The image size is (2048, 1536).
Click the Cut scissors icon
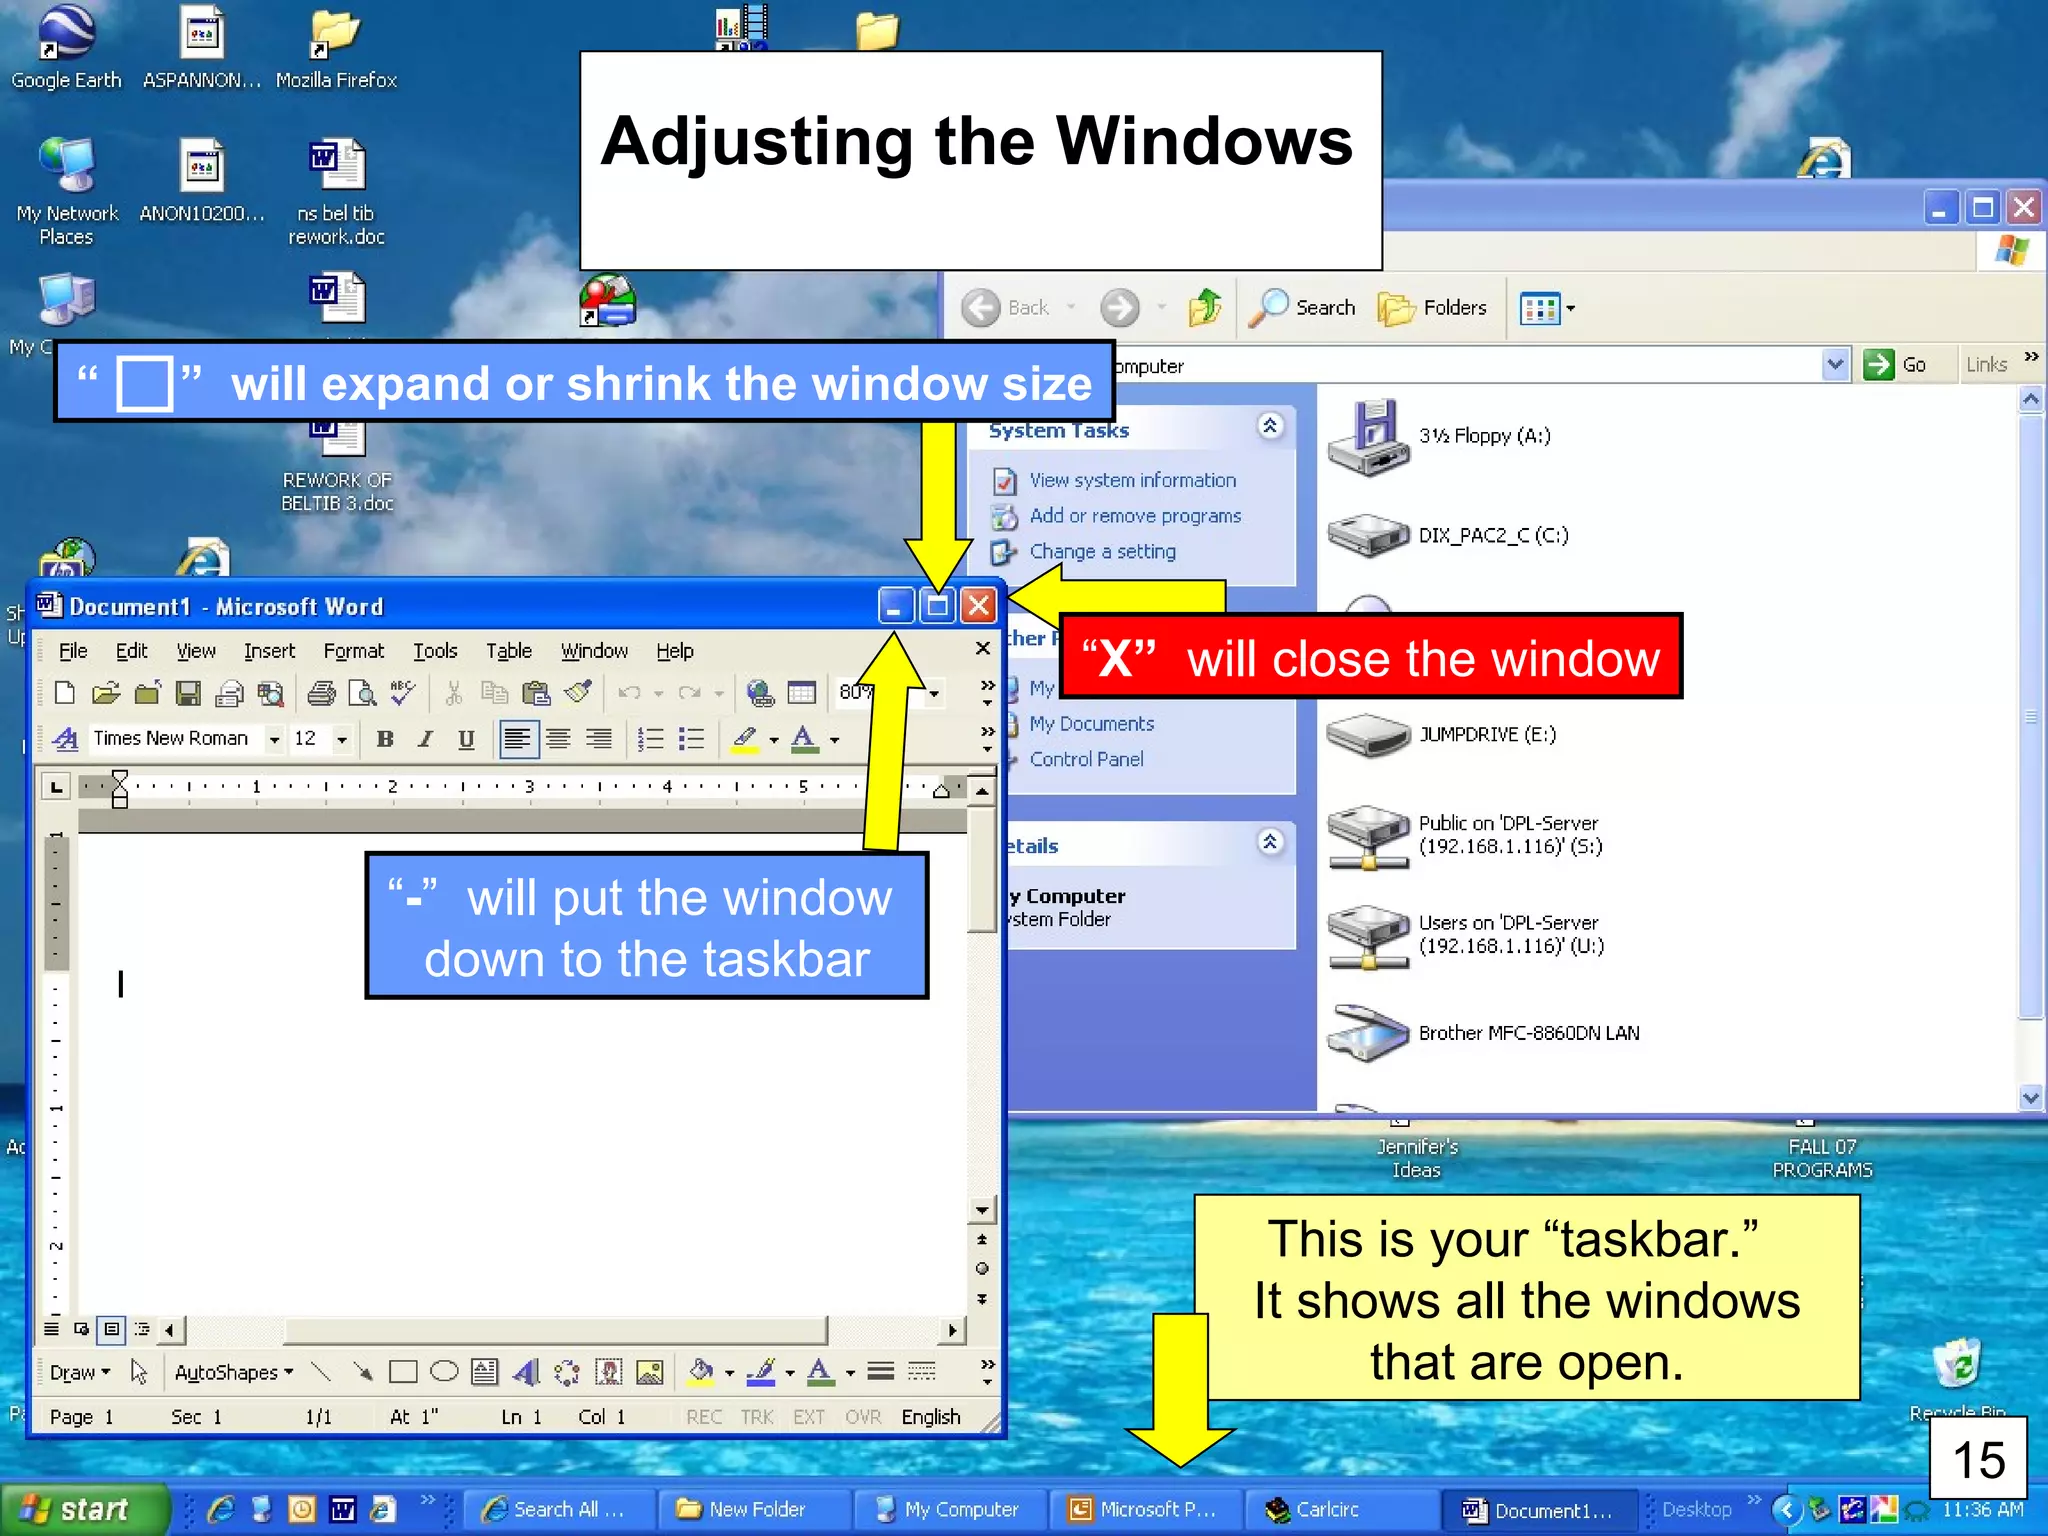click(x=454, y=692)
